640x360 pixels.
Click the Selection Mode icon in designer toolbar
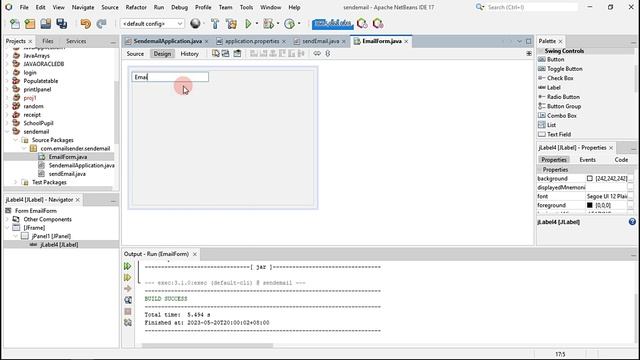coord(216,53)
